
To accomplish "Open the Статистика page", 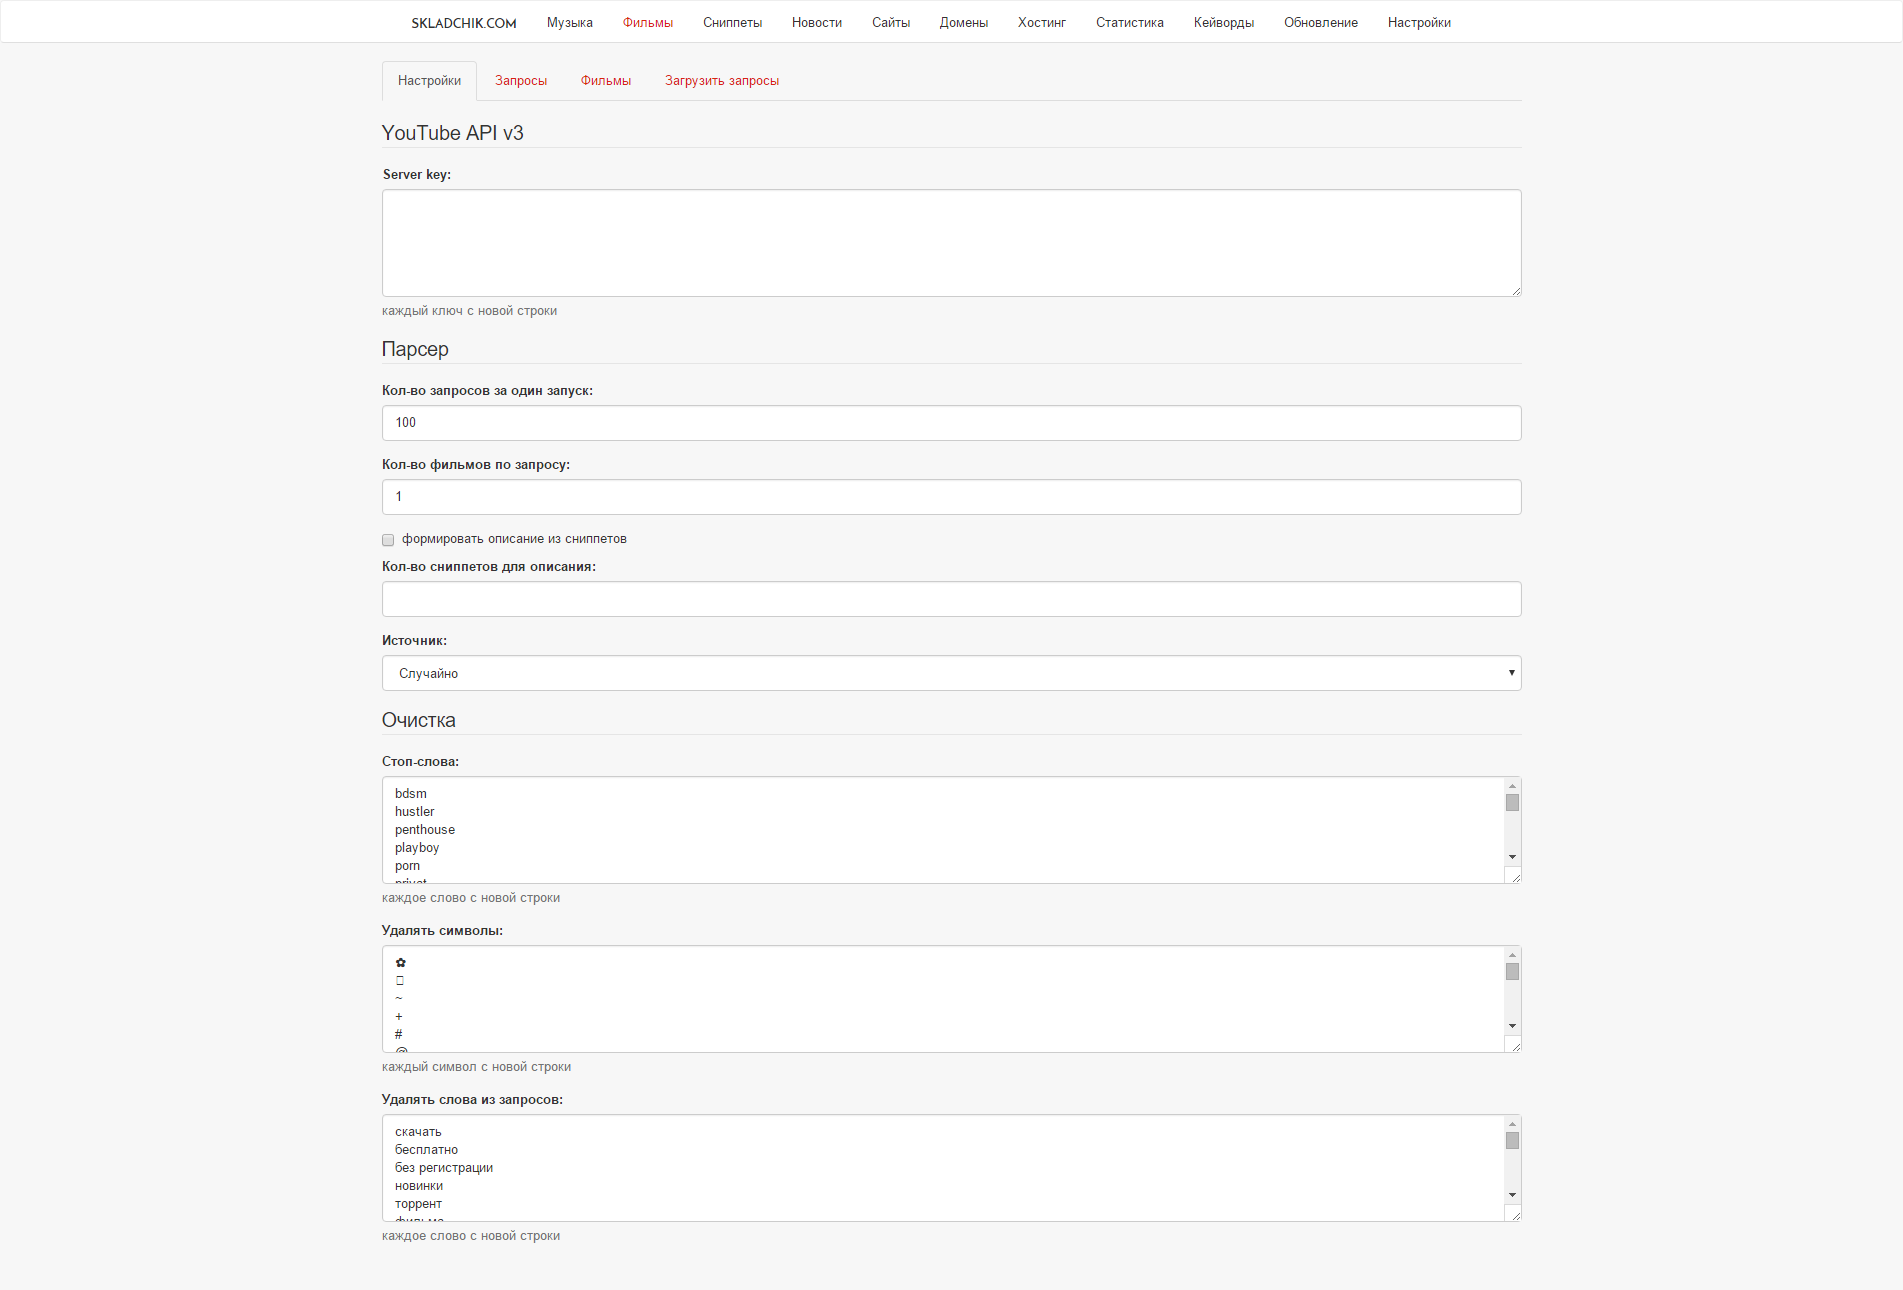I will 1129,22.
